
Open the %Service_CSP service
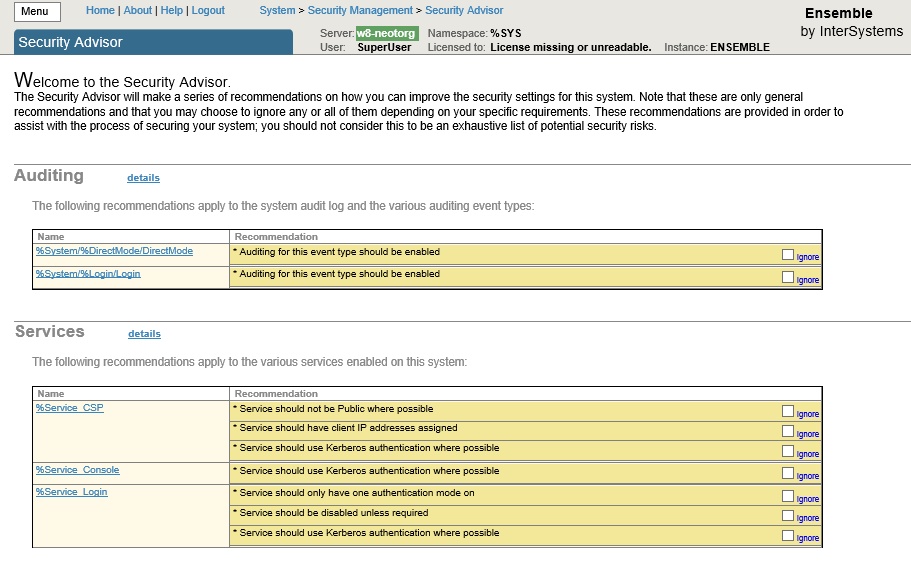[x=70, y=408]
